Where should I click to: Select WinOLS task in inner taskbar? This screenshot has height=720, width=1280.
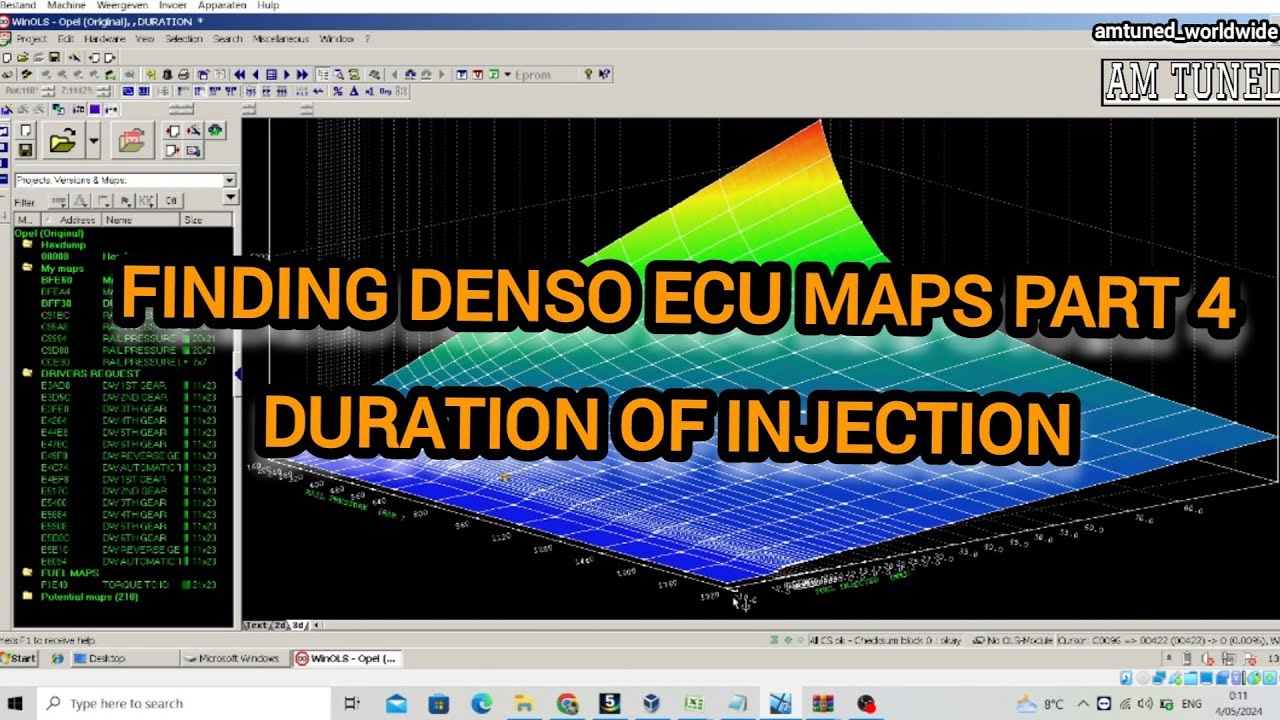(347, 658)
